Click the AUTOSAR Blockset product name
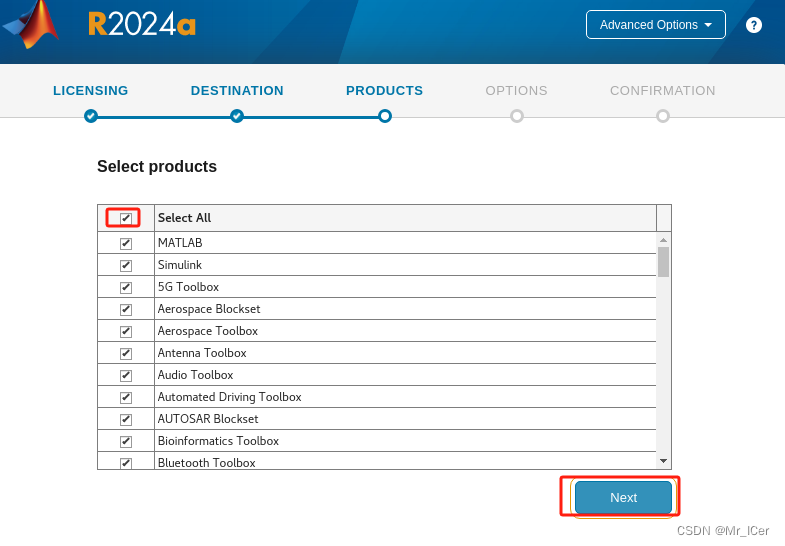Screen dimensions: 785x546 point(208,419)
